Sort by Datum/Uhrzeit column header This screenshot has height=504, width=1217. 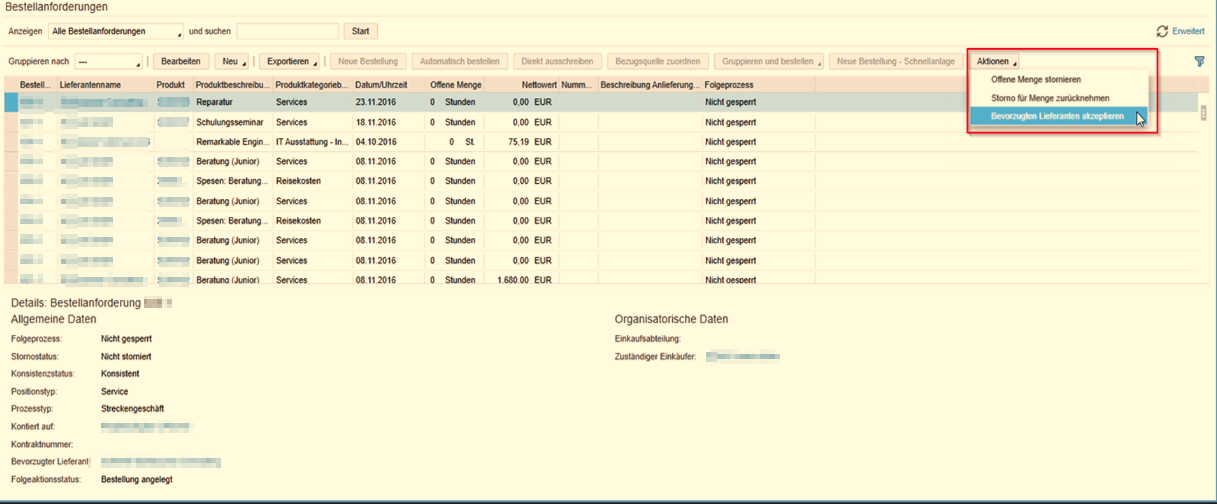tap(388, 84)
